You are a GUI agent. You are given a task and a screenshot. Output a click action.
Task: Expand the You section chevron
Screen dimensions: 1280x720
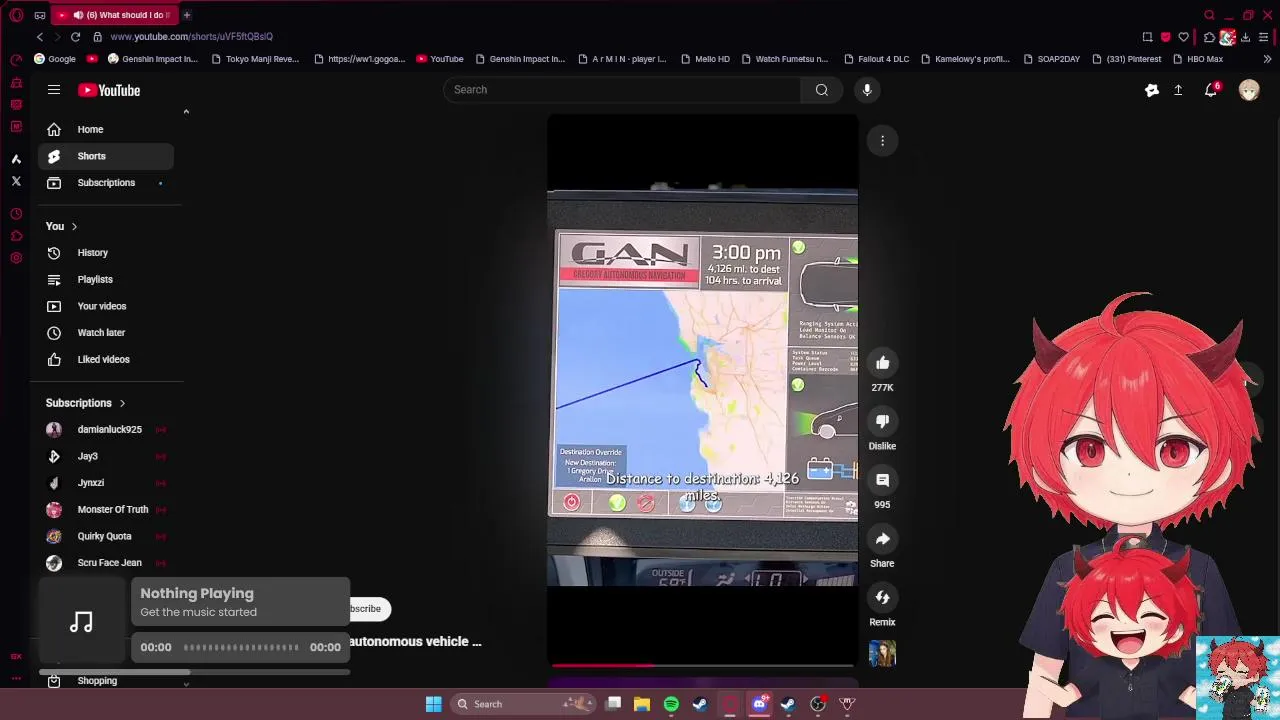click(x=74, y=227)
